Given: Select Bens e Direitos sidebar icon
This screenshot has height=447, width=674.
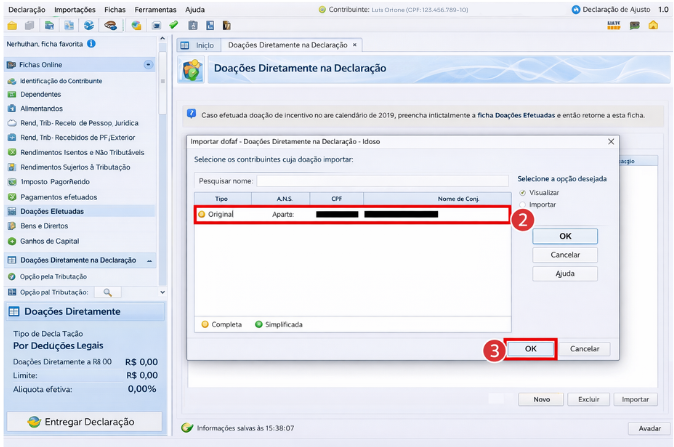Looking at the screenshot, I should [x=12, y=226].
